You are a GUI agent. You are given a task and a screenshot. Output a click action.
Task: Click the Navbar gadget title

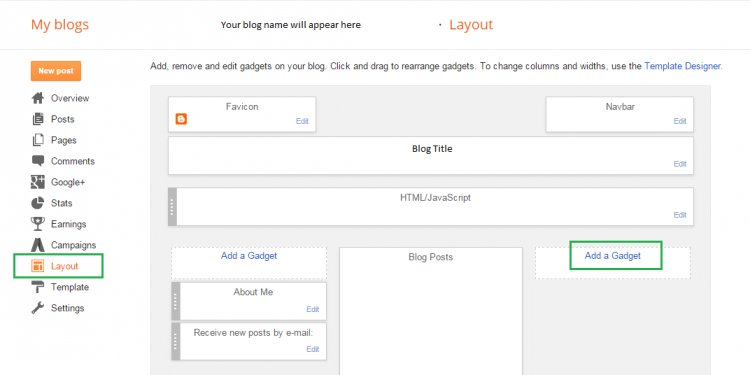(620, 107)
